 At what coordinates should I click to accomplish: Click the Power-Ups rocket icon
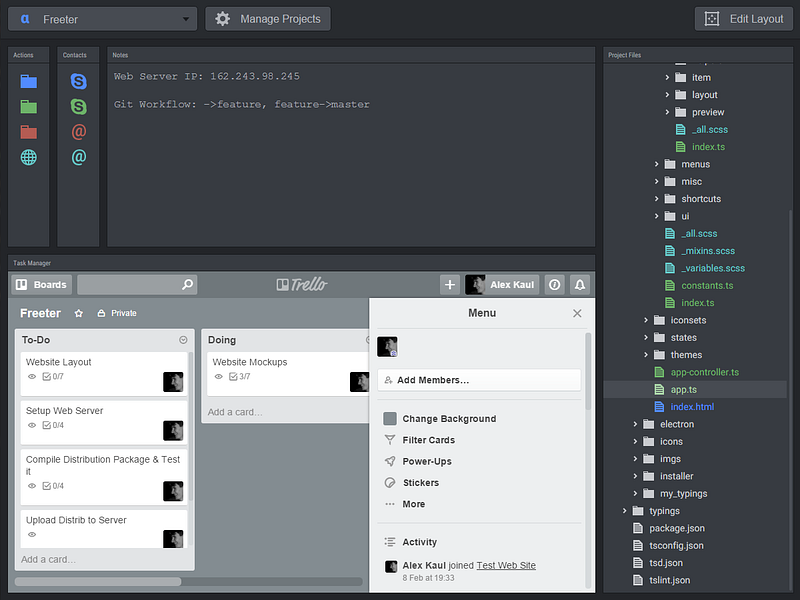click(390, 461)
